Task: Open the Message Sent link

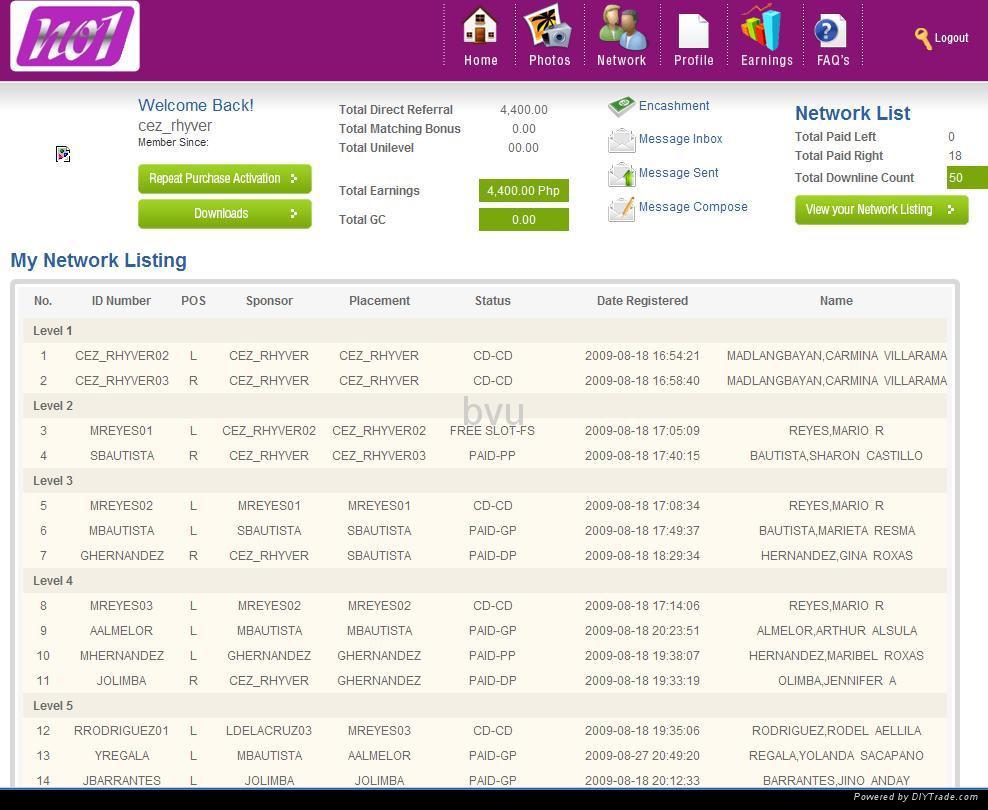Action: click(x=679, y=173)
